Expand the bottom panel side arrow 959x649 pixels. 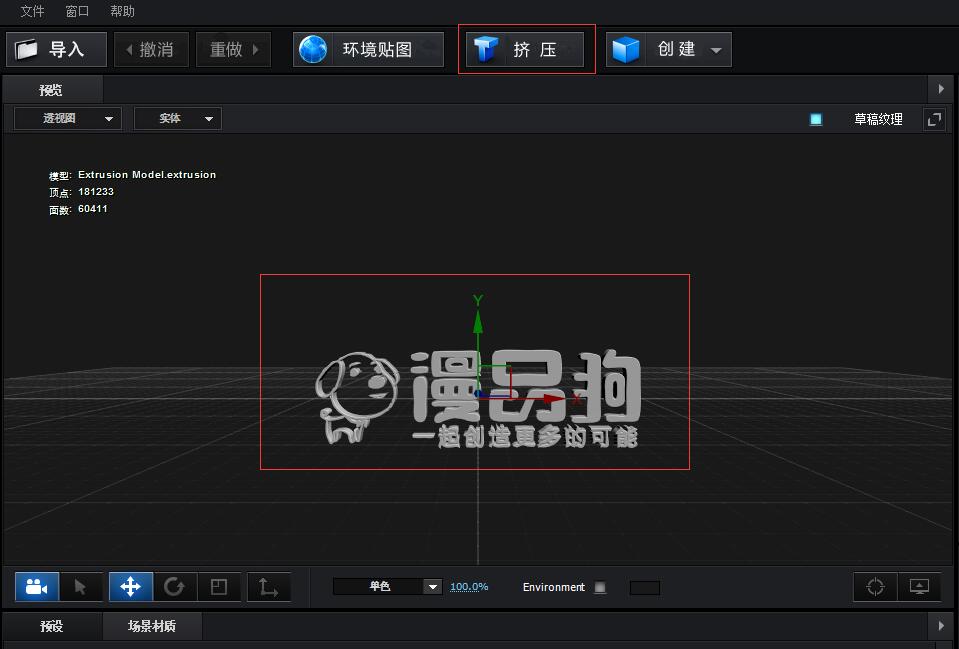pyautogui.click(x=941, y=626)
